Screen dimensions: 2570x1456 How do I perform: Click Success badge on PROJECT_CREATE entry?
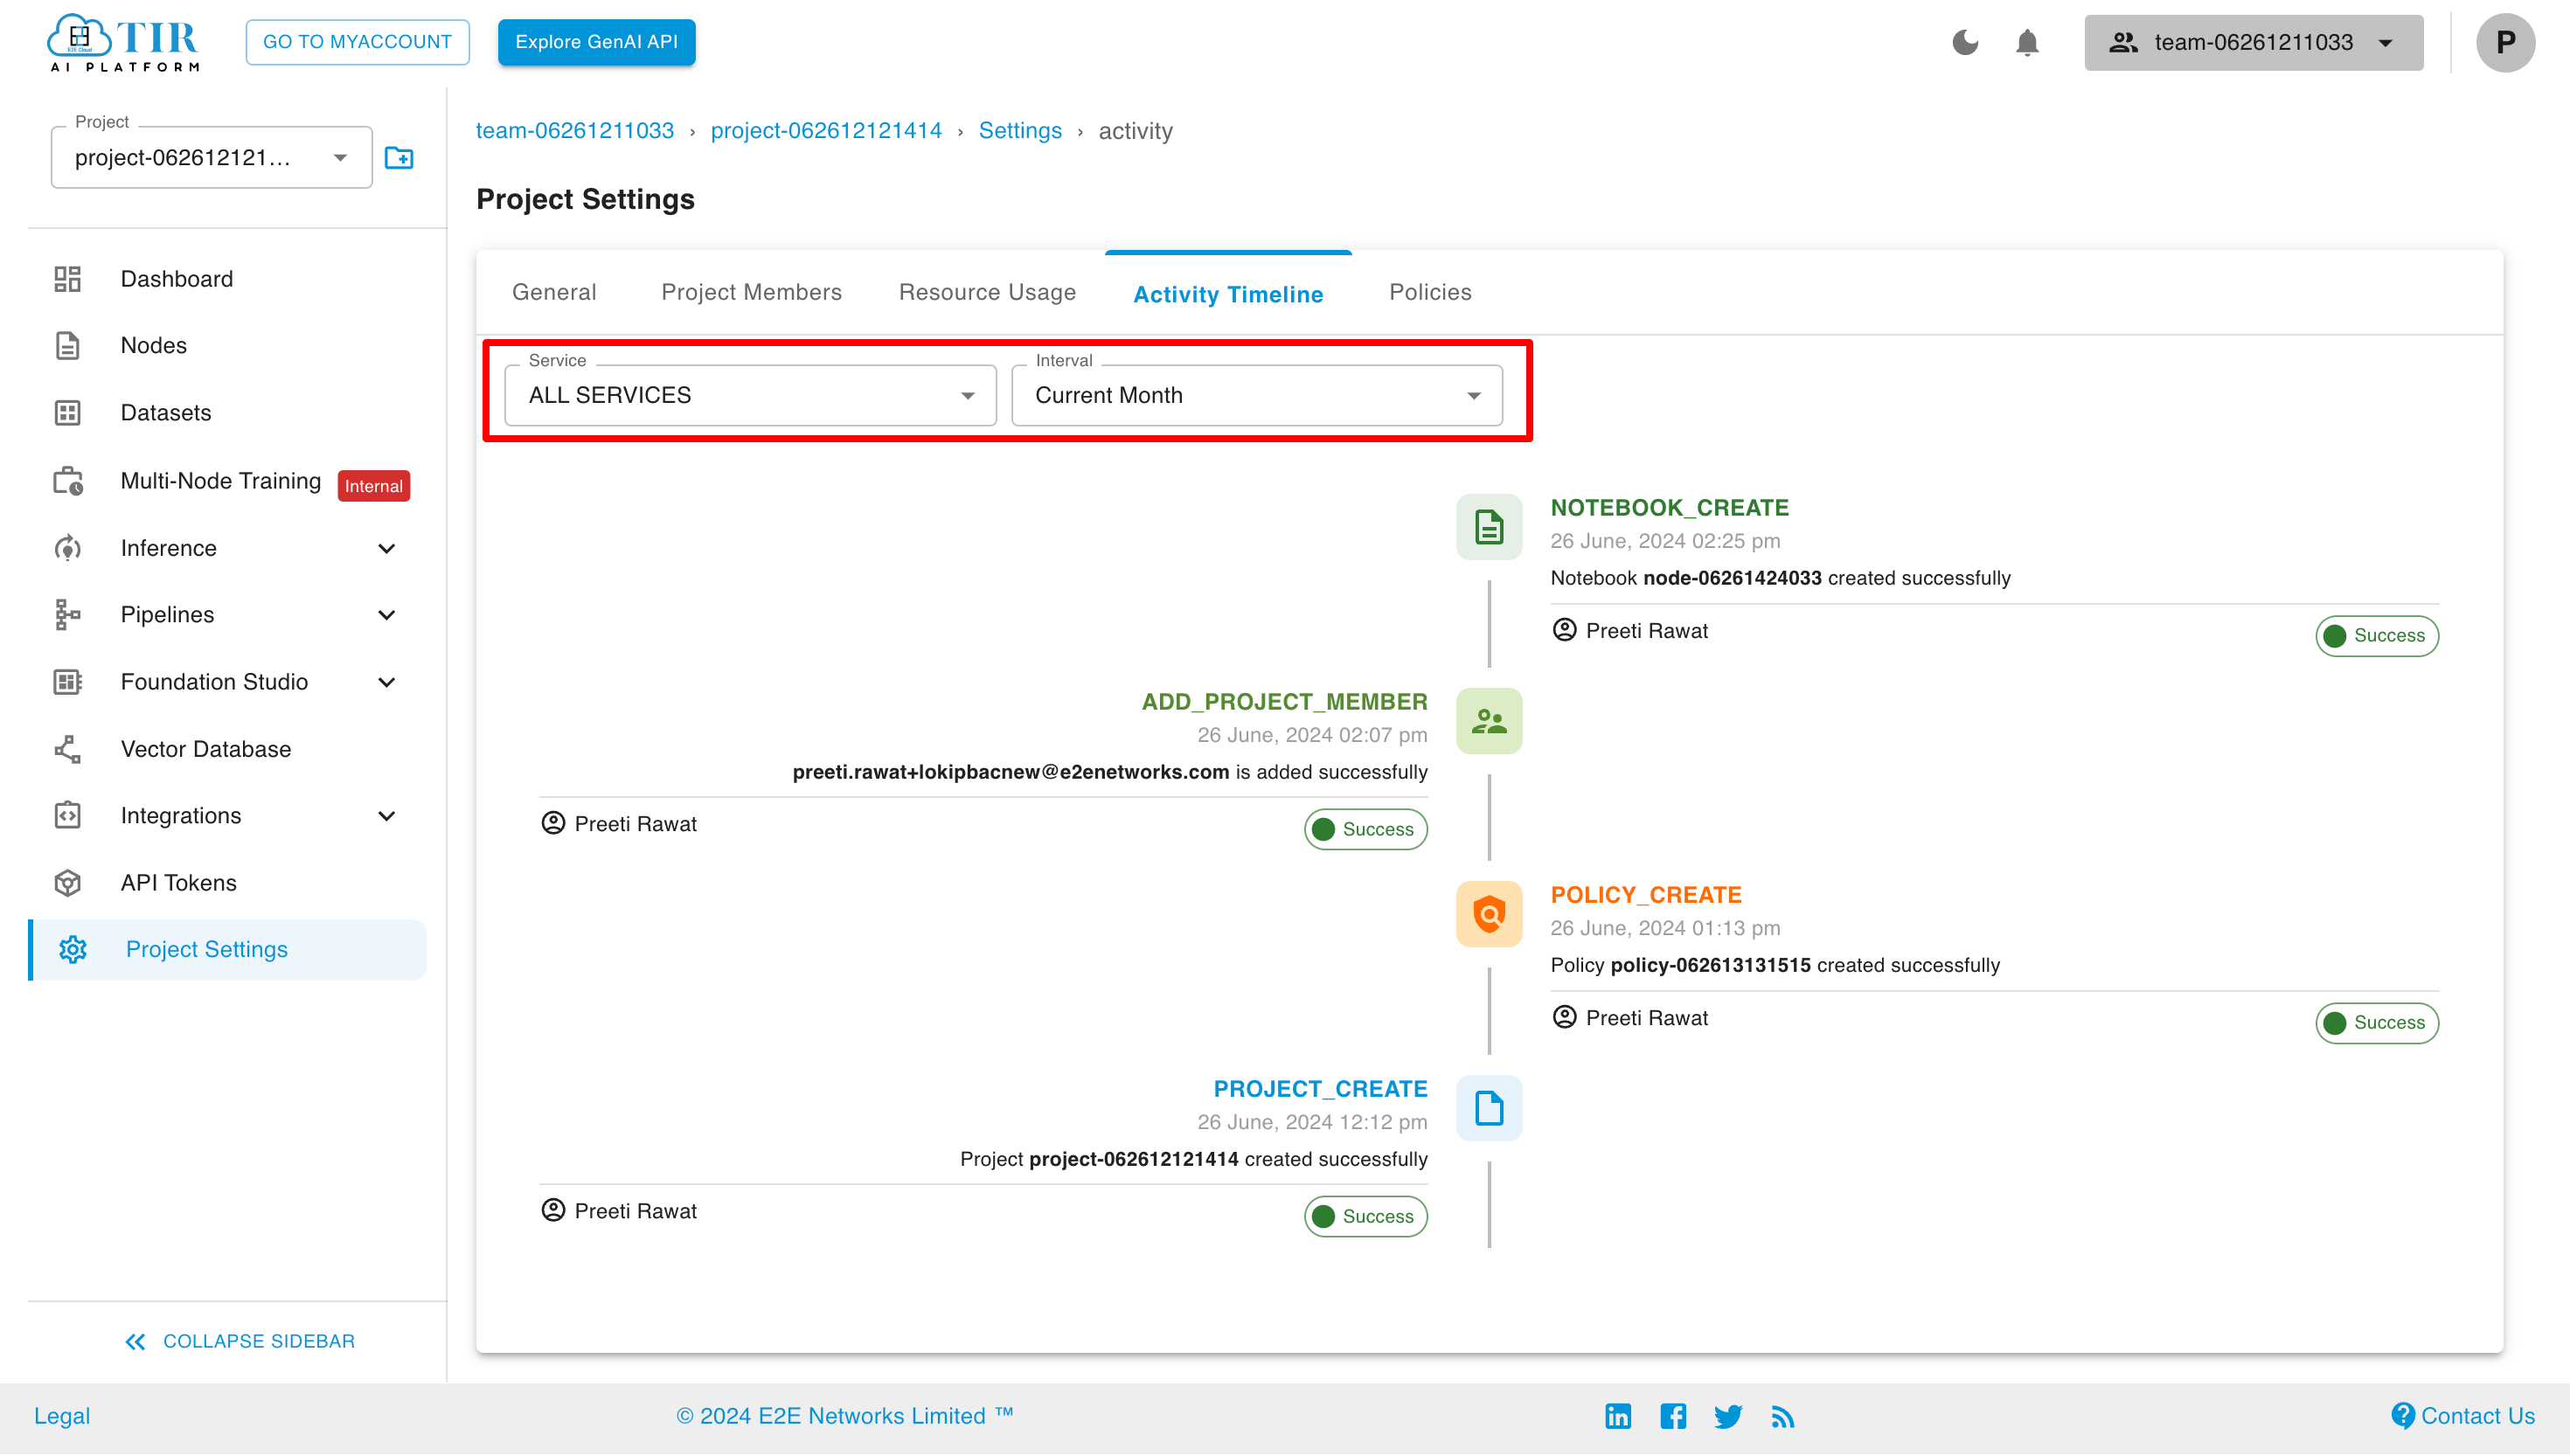pyautogui.click(x=1366, y=1217)
